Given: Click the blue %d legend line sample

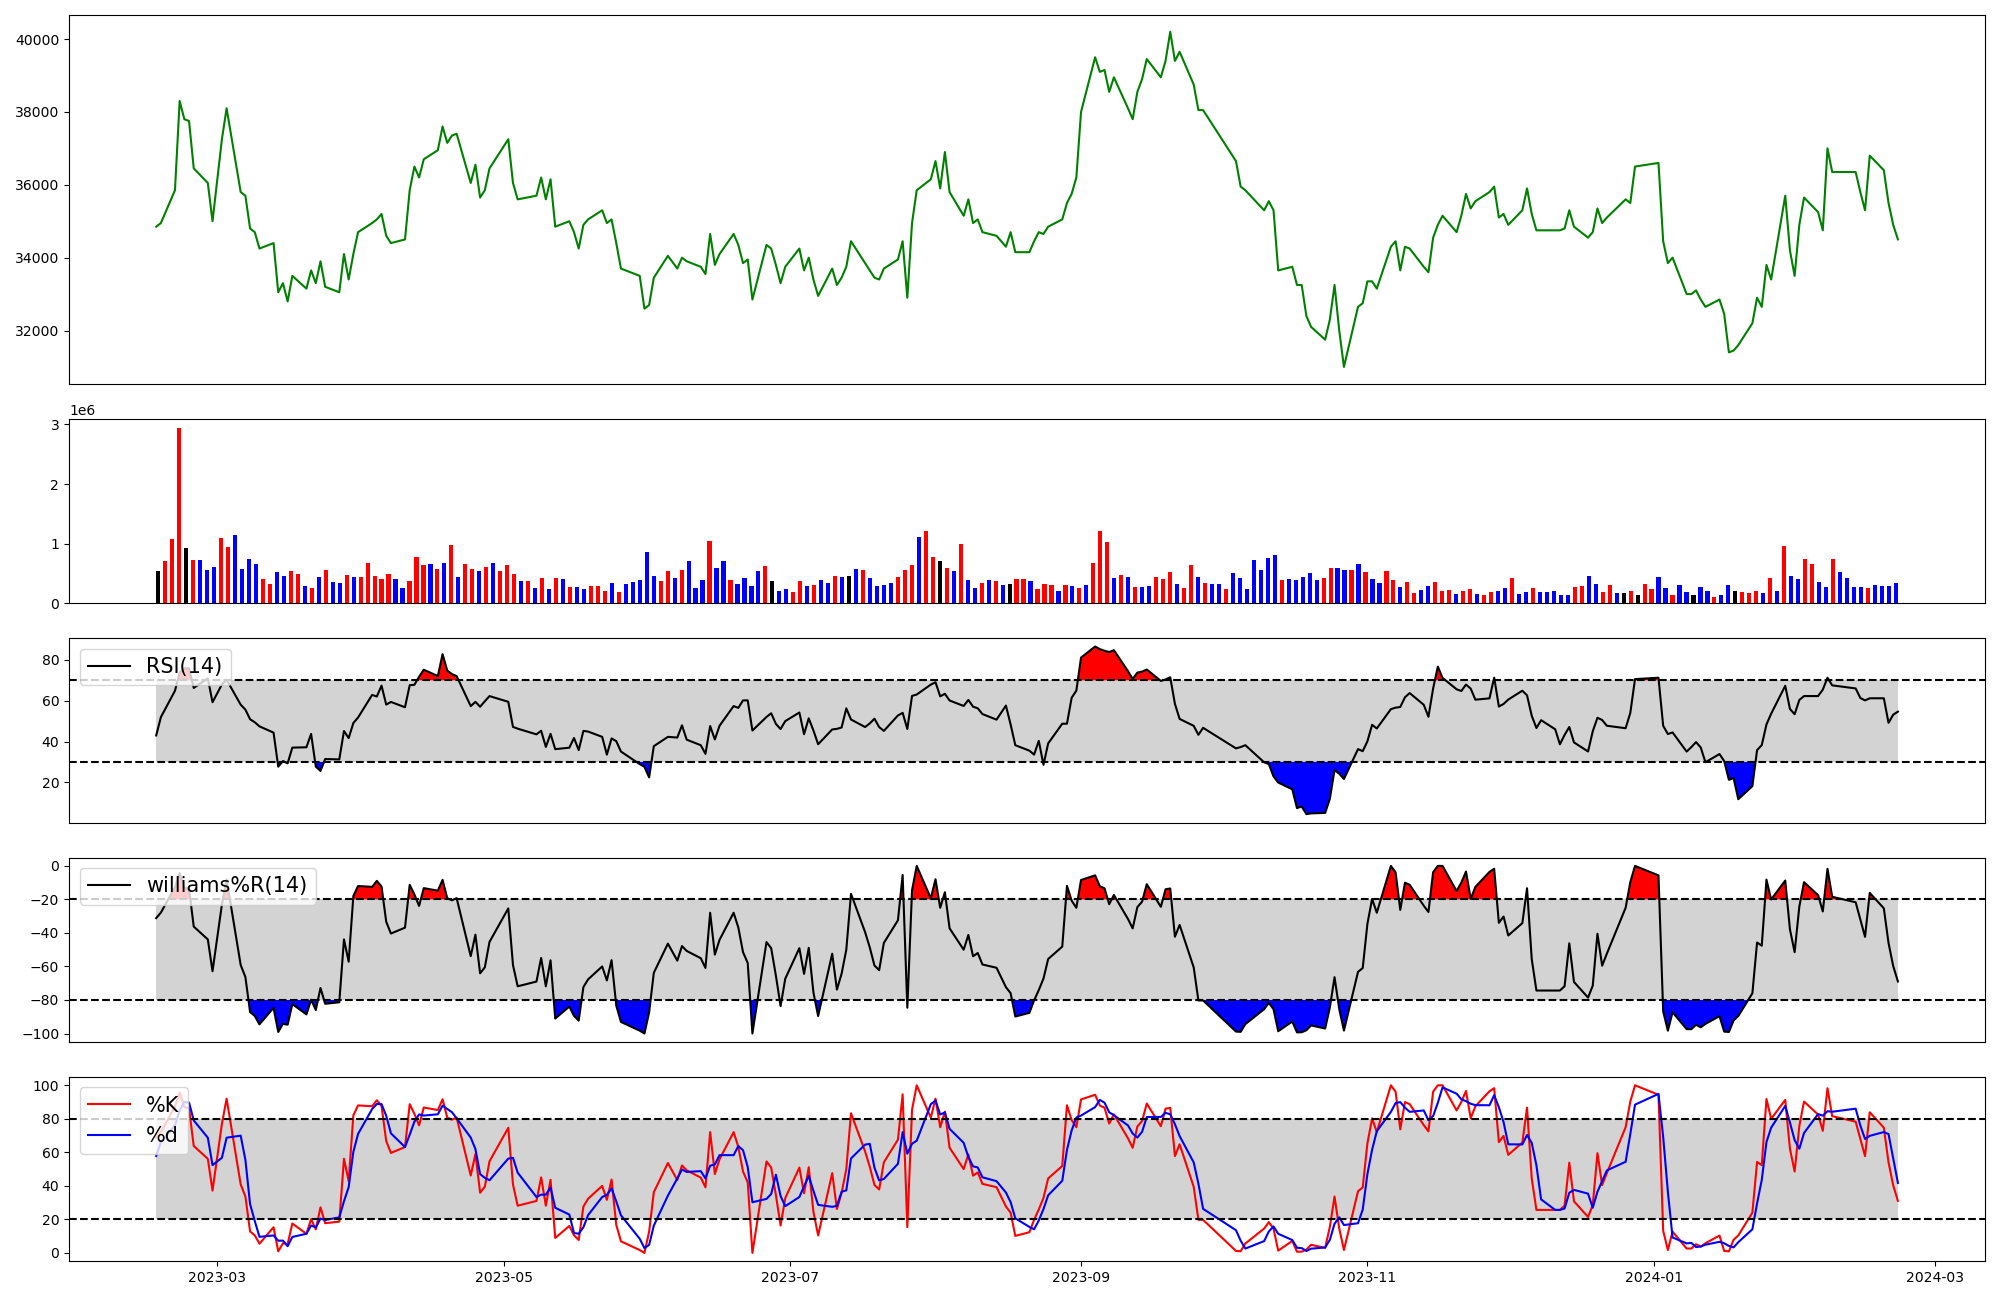Looking at the screenshot, I should point(110,1135).
